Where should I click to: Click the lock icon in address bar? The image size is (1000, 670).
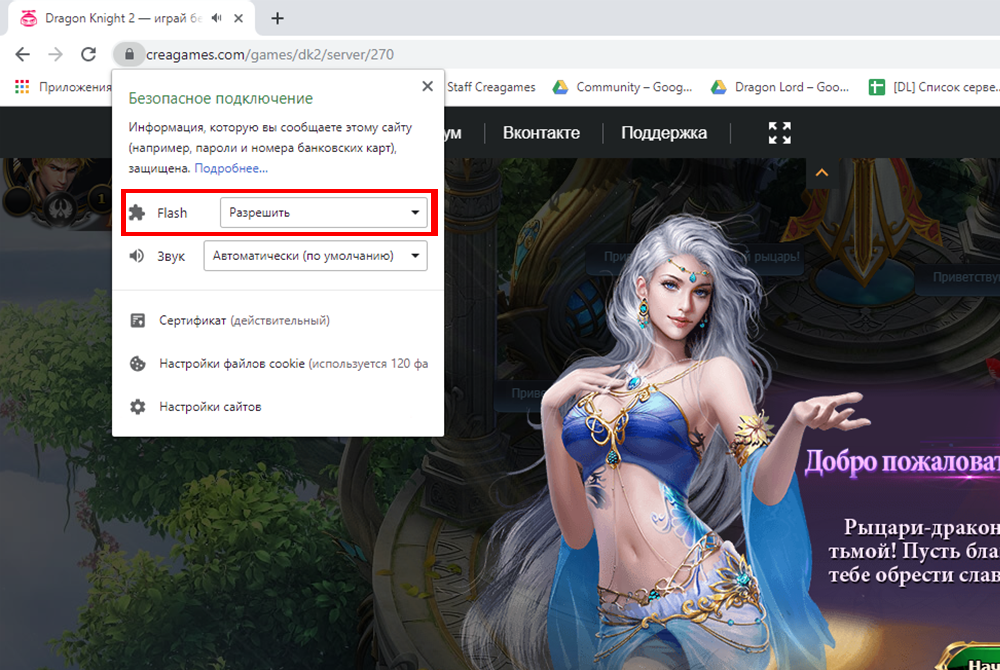(127, 54)
